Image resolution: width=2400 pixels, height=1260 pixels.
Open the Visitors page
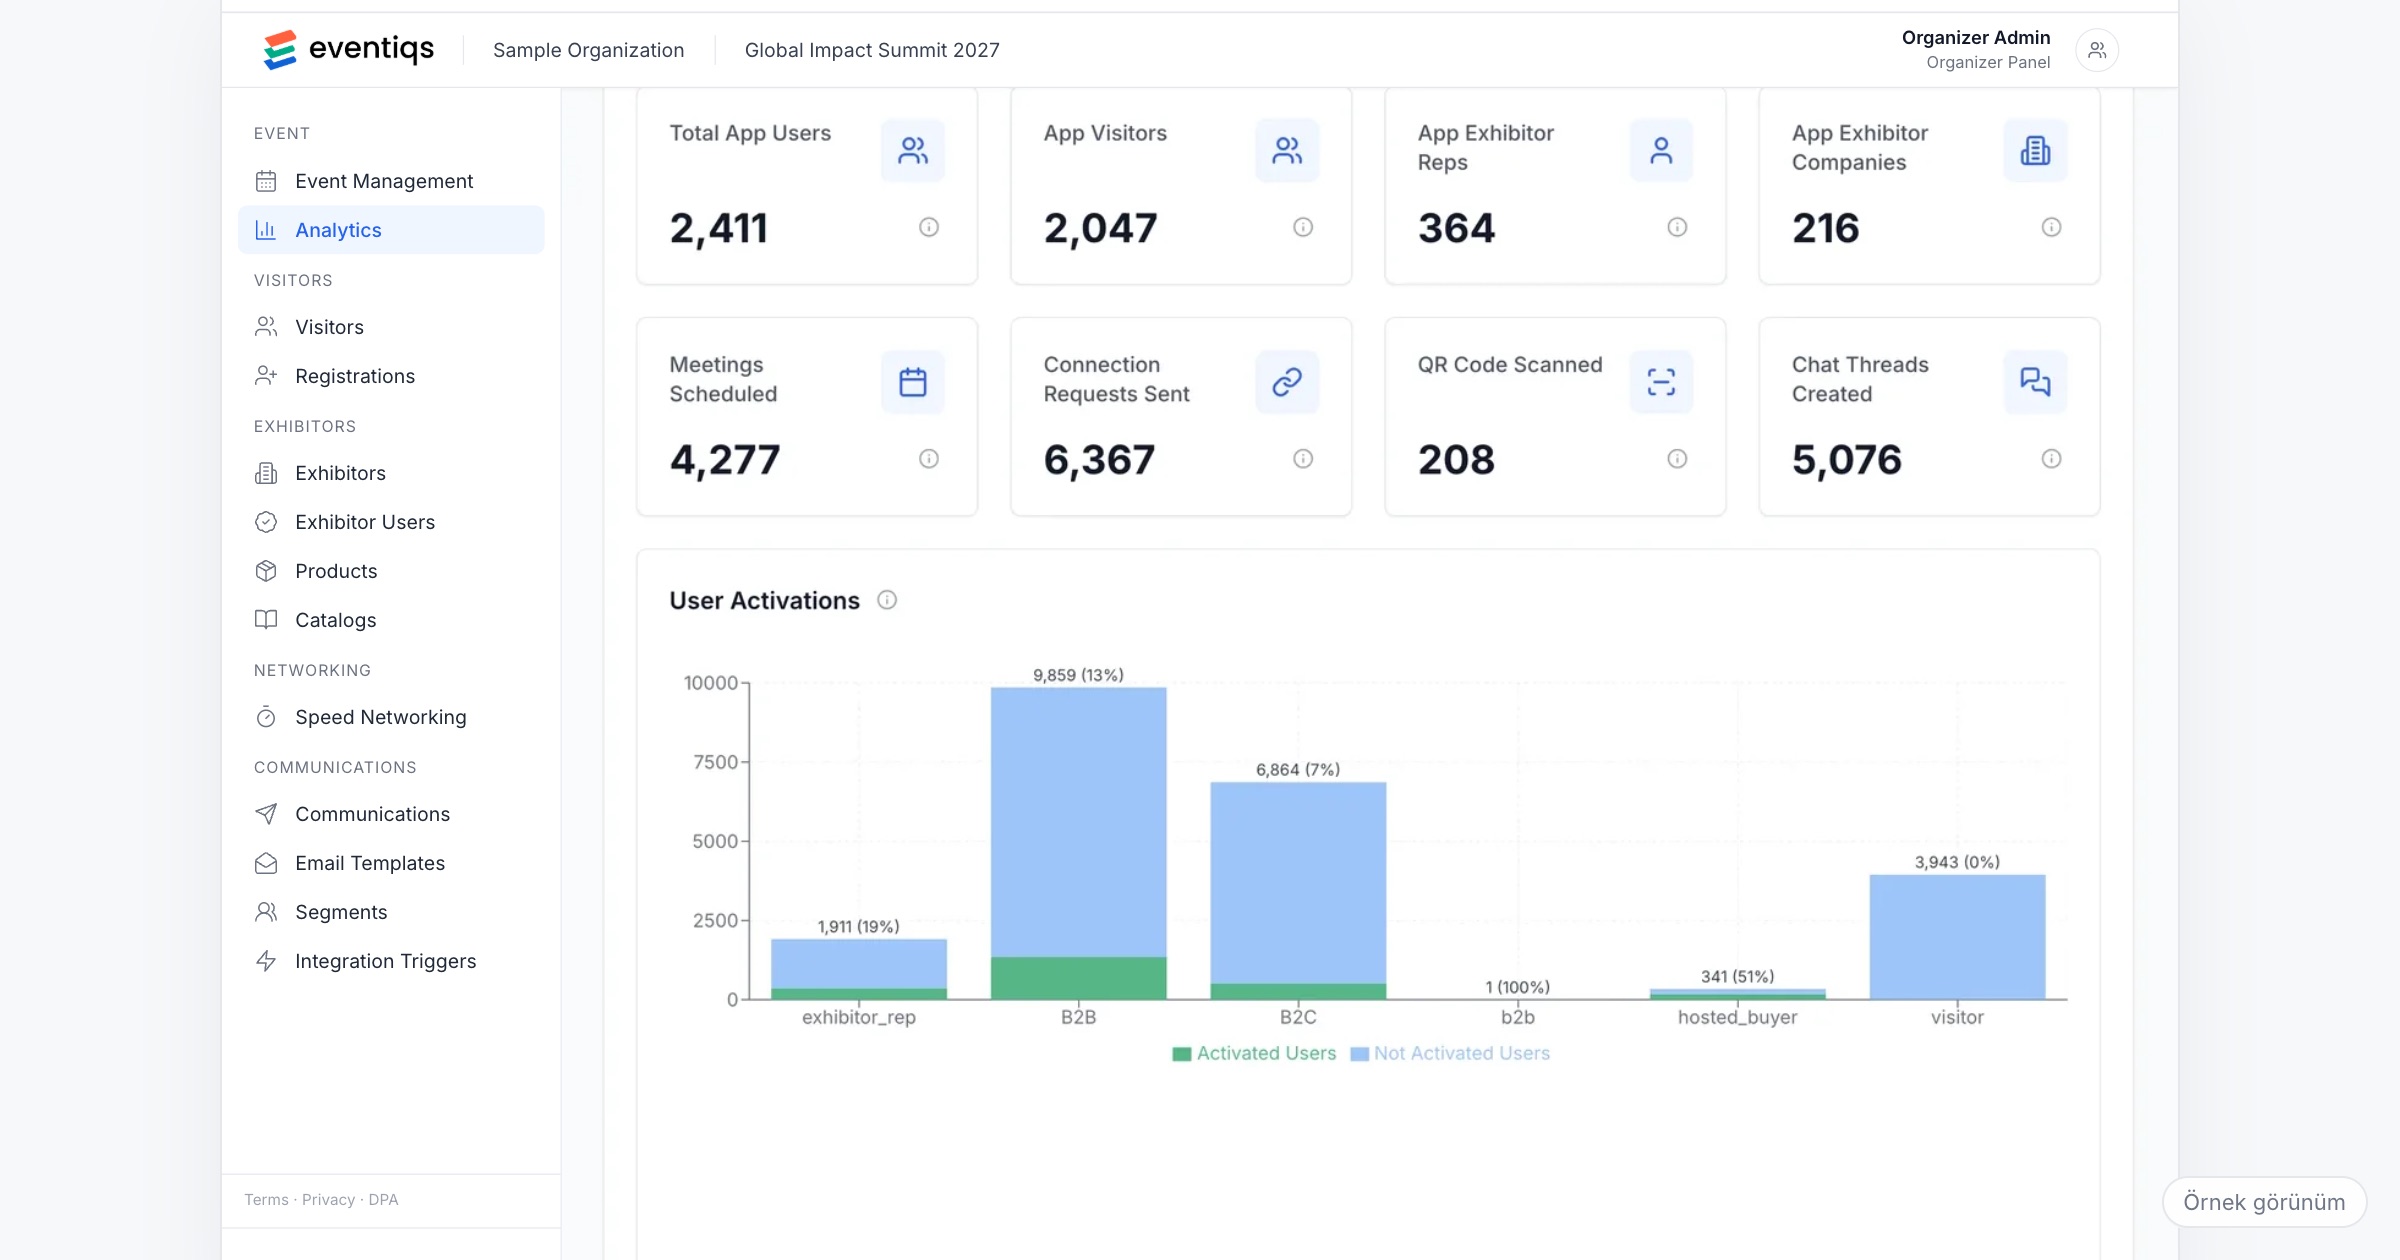391,327
